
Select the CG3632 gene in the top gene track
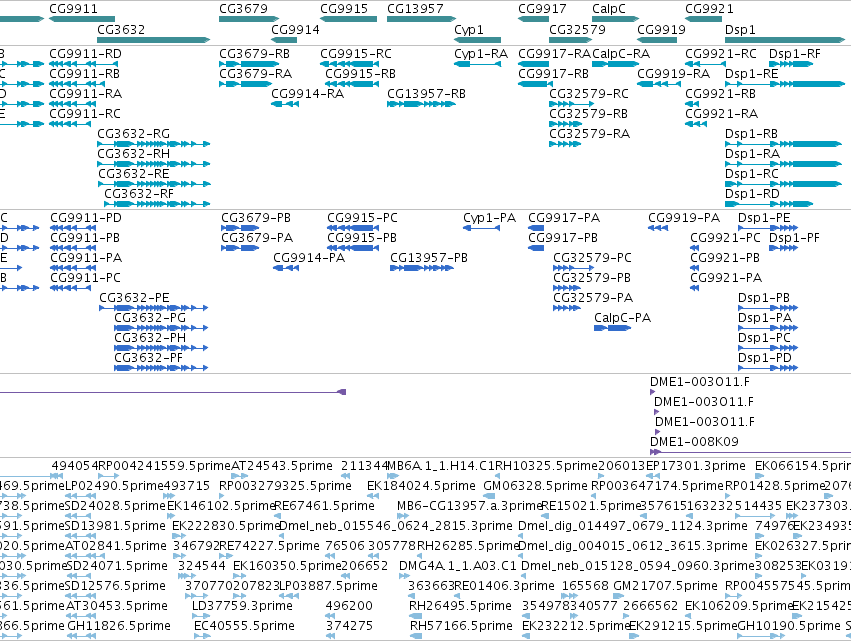click(x=154, y=40)
